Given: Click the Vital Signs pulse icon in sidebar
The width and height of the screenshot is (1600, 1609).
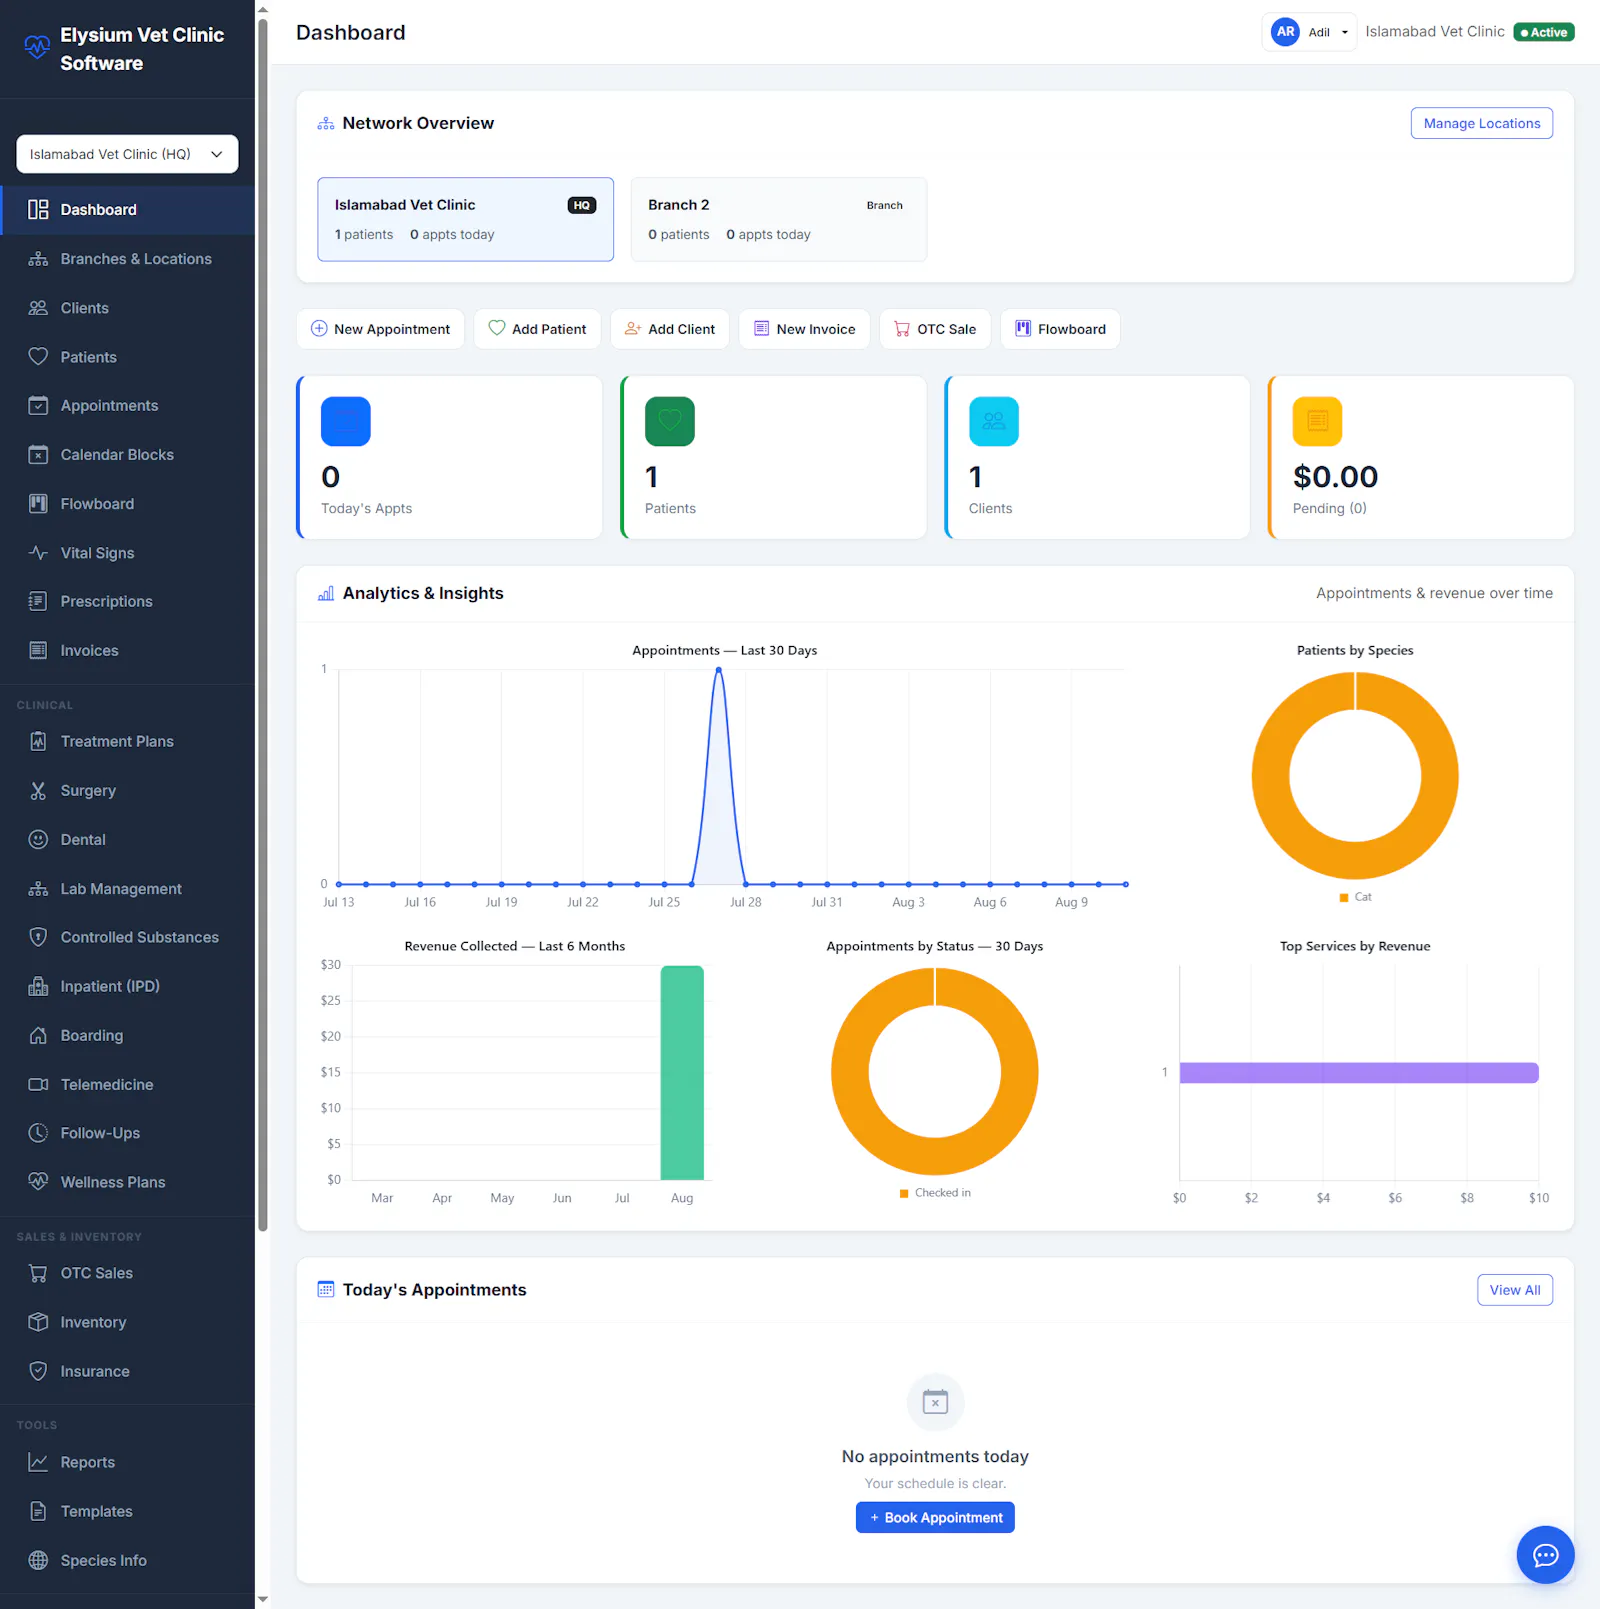Looking at the screenshot, I should coord(38,552).
